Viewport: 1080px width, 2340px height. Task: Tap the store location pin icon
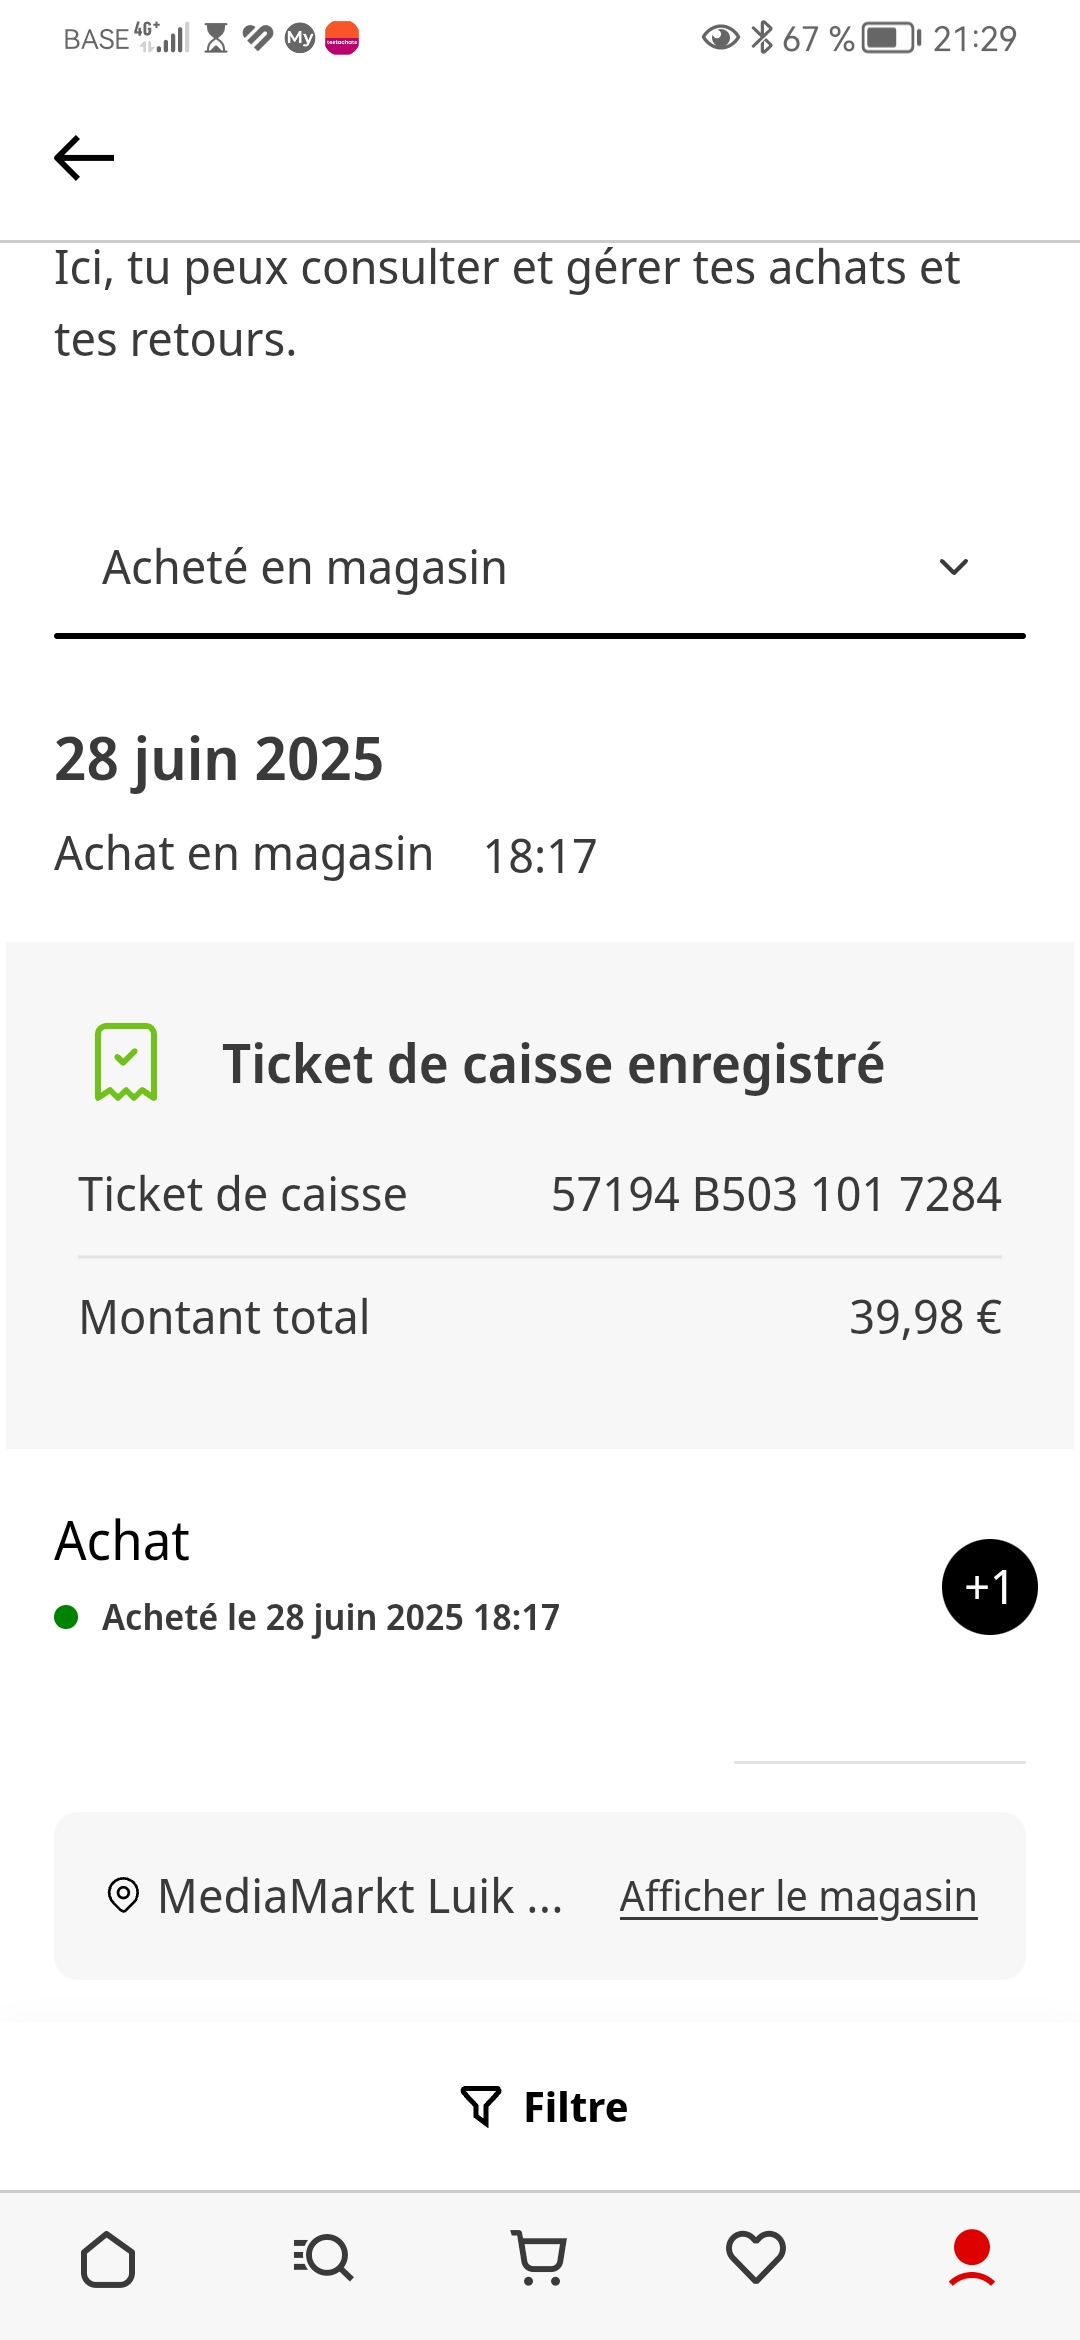(x=123, y=1895)
